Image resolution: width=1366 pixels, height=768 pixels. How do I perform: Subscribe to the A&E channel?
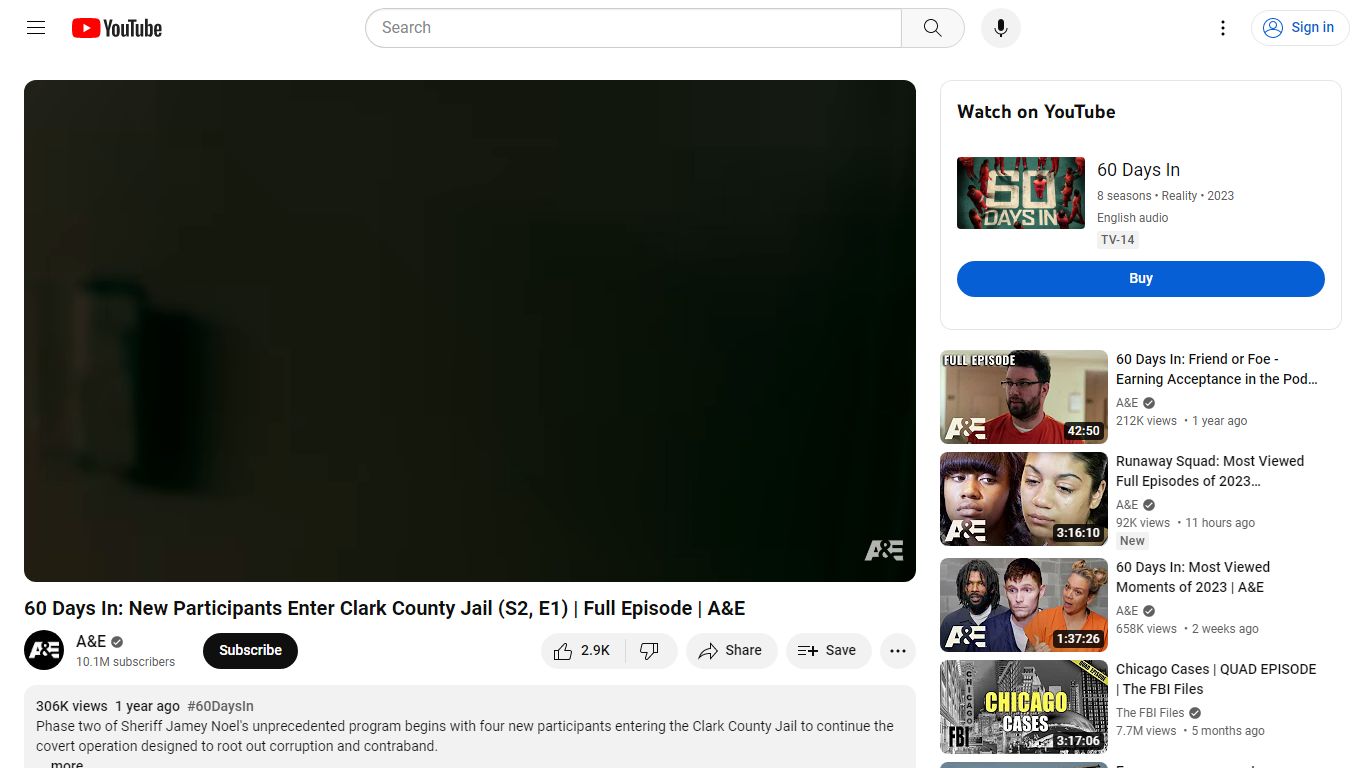tap(250, 650)
